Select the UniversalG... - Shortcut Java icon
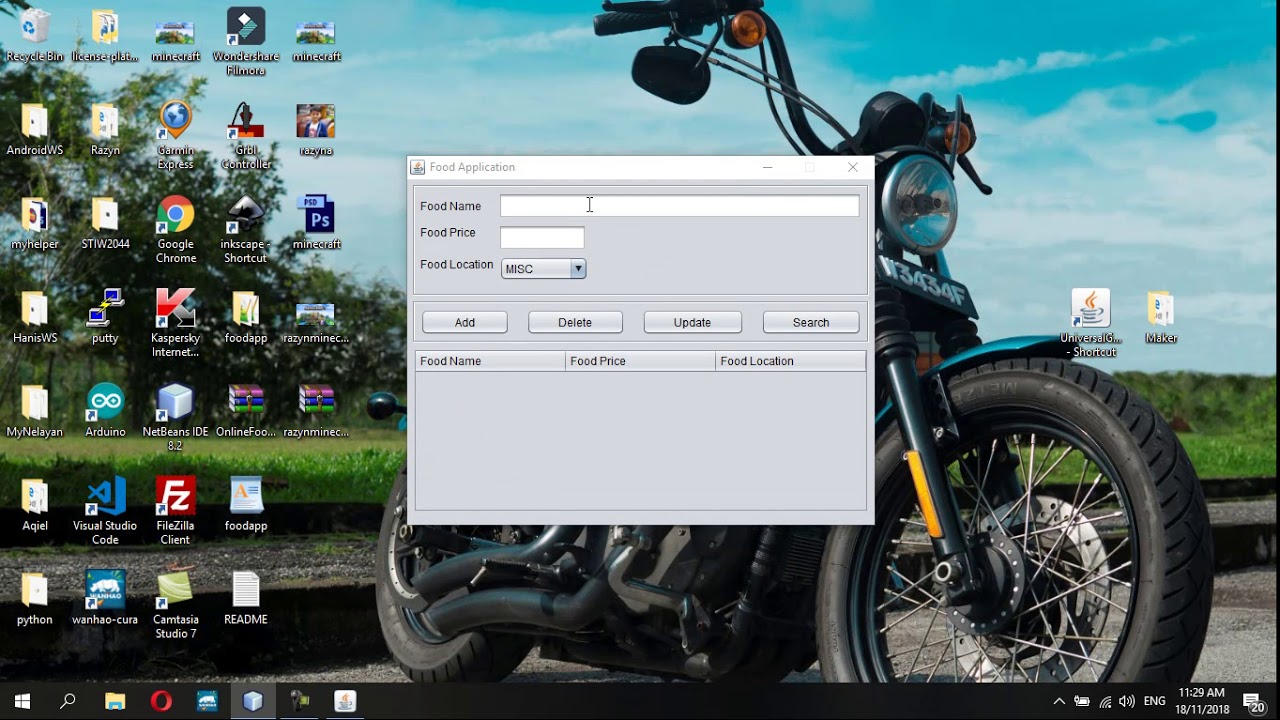The height and width of the screenshot is (720, 1280). click(x=1090, y=324)
